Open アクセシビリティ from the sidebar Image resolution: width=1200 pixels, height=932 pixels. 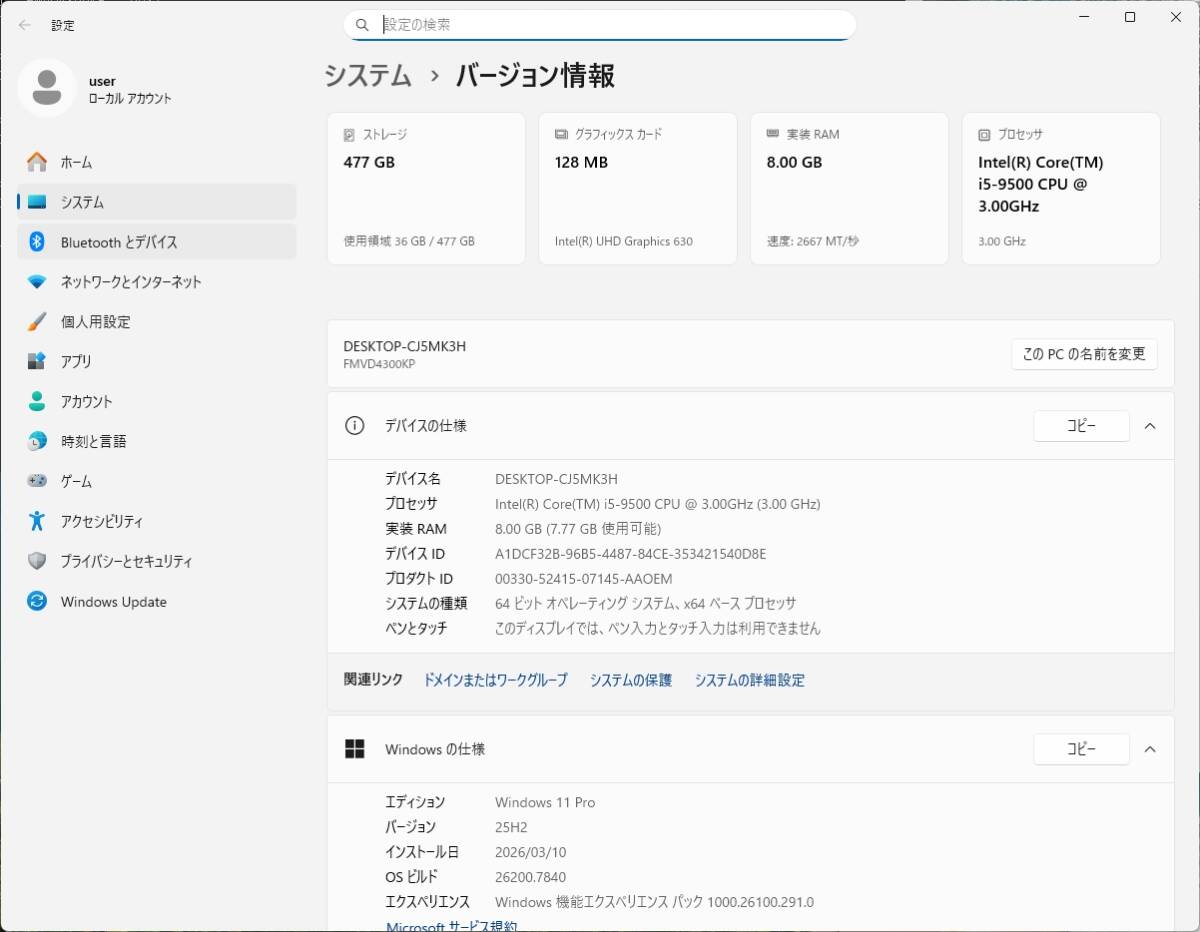[x=37, y=521]
